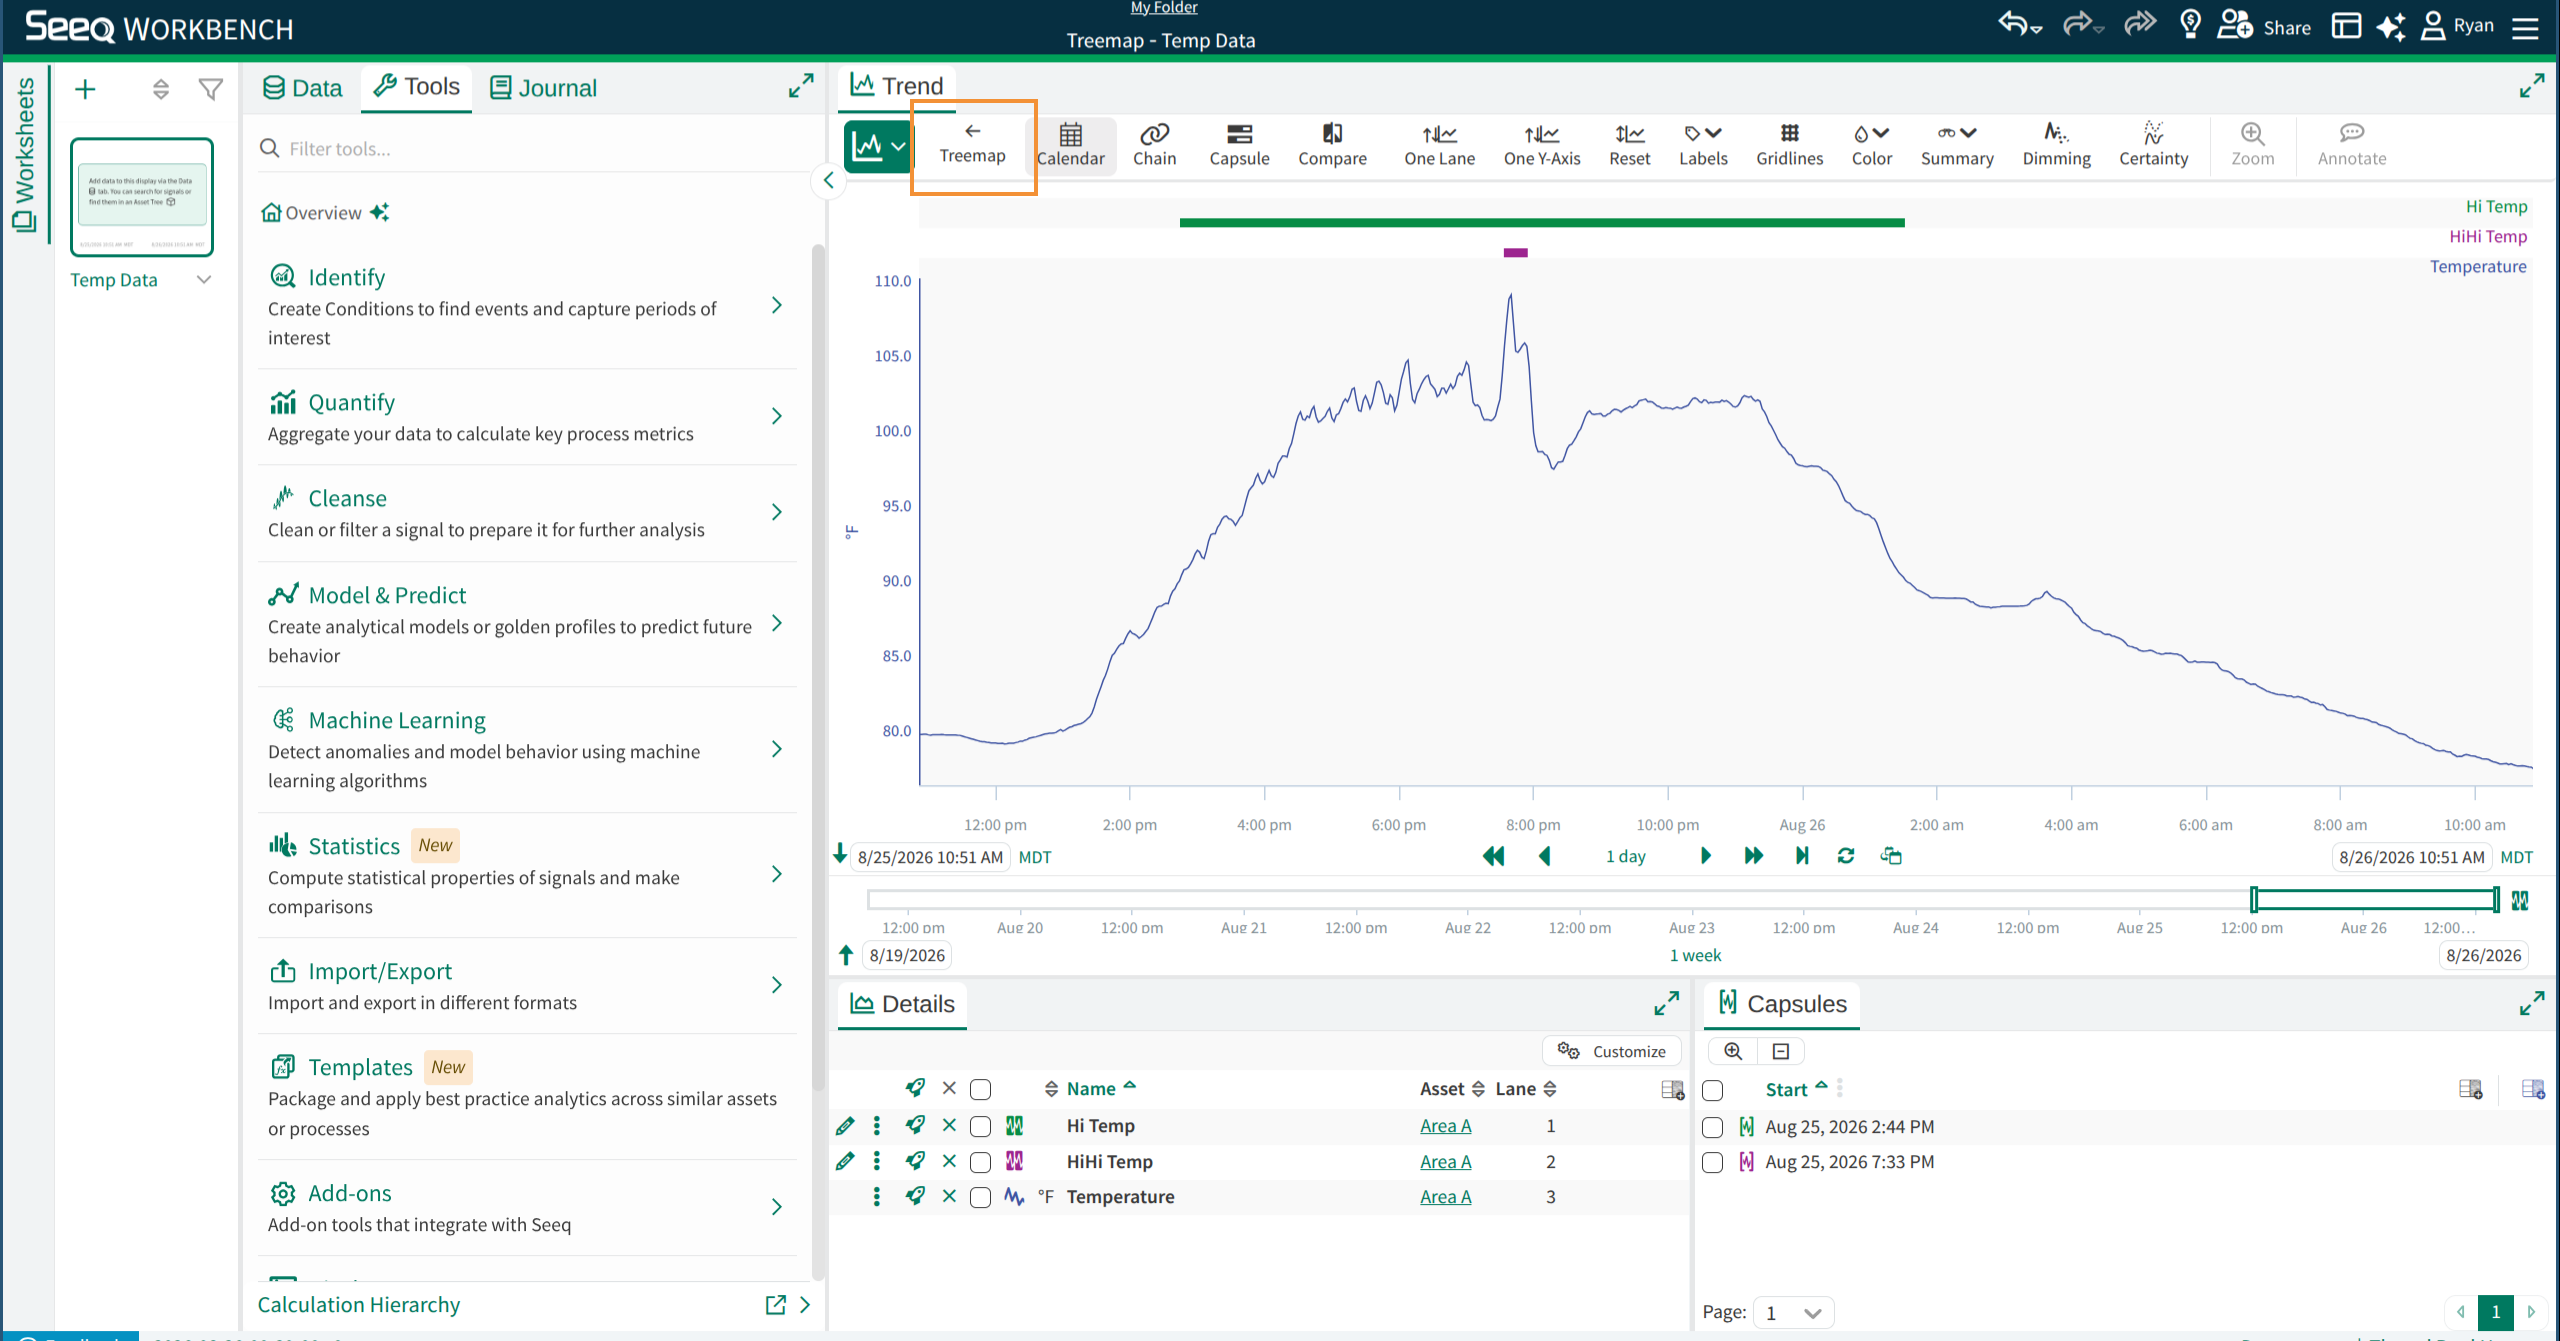
Task: Select the Temp Data worksheet thumbnail
Action: (141, 196)
